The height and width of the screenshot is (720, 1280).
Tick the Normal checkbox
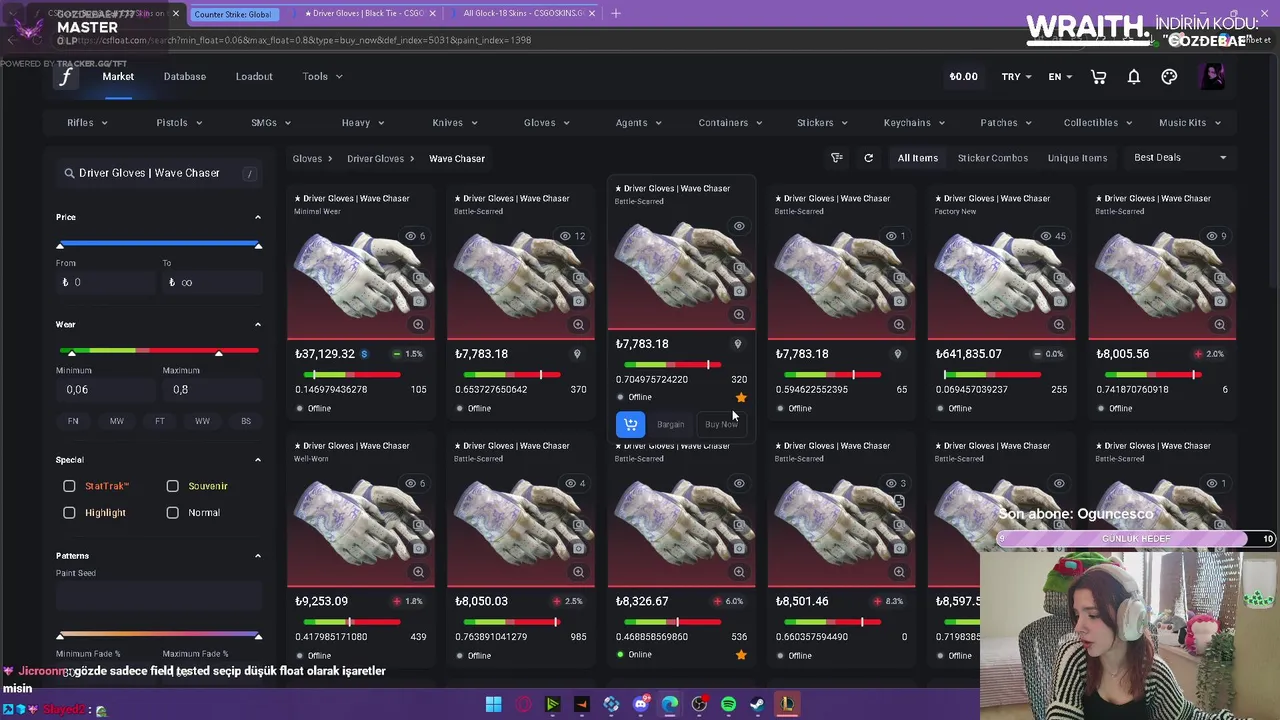(x=172, y=512)
